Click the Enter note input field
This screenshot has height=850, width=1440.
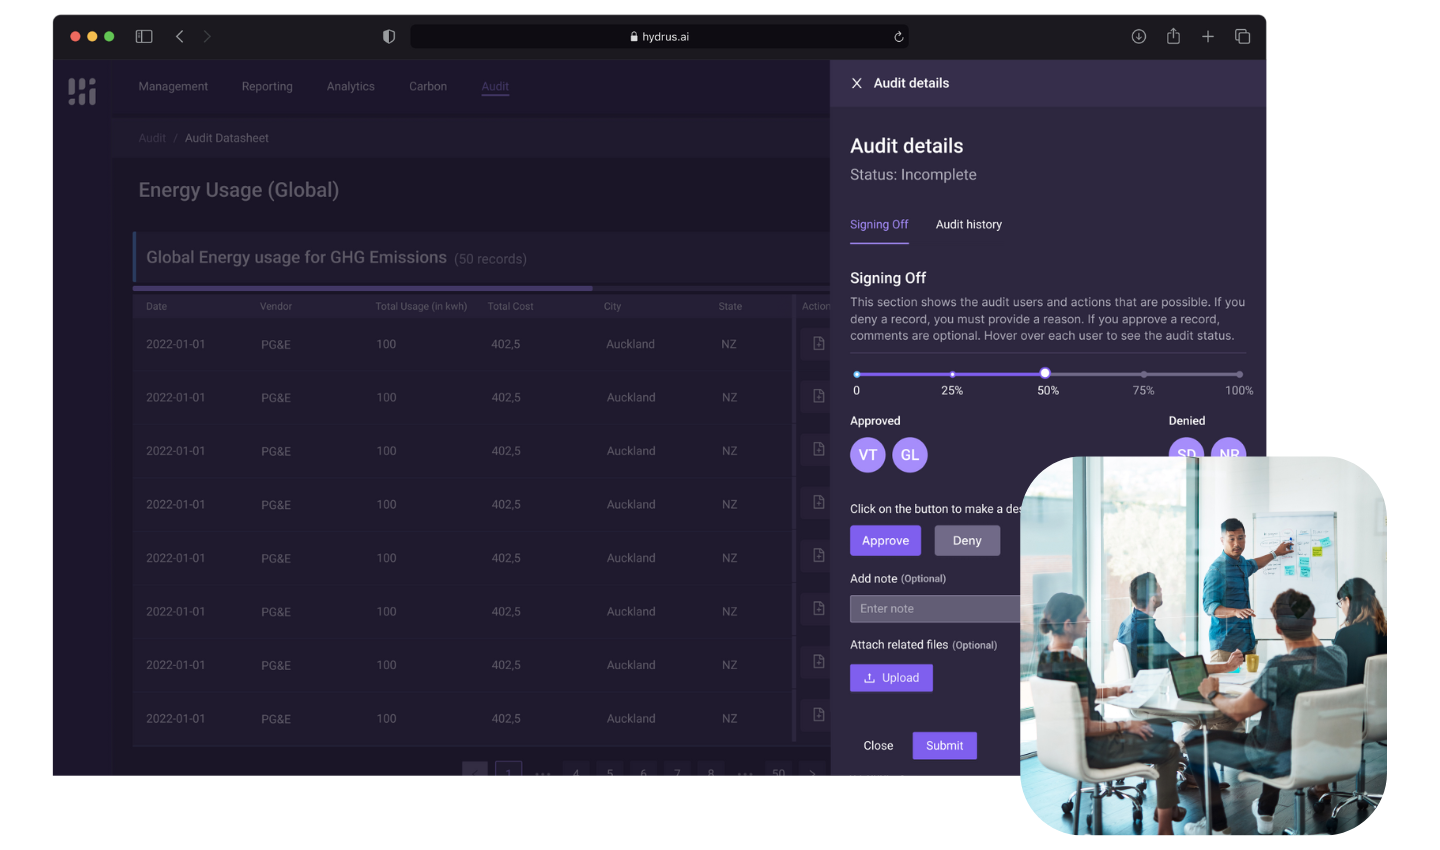930,608
